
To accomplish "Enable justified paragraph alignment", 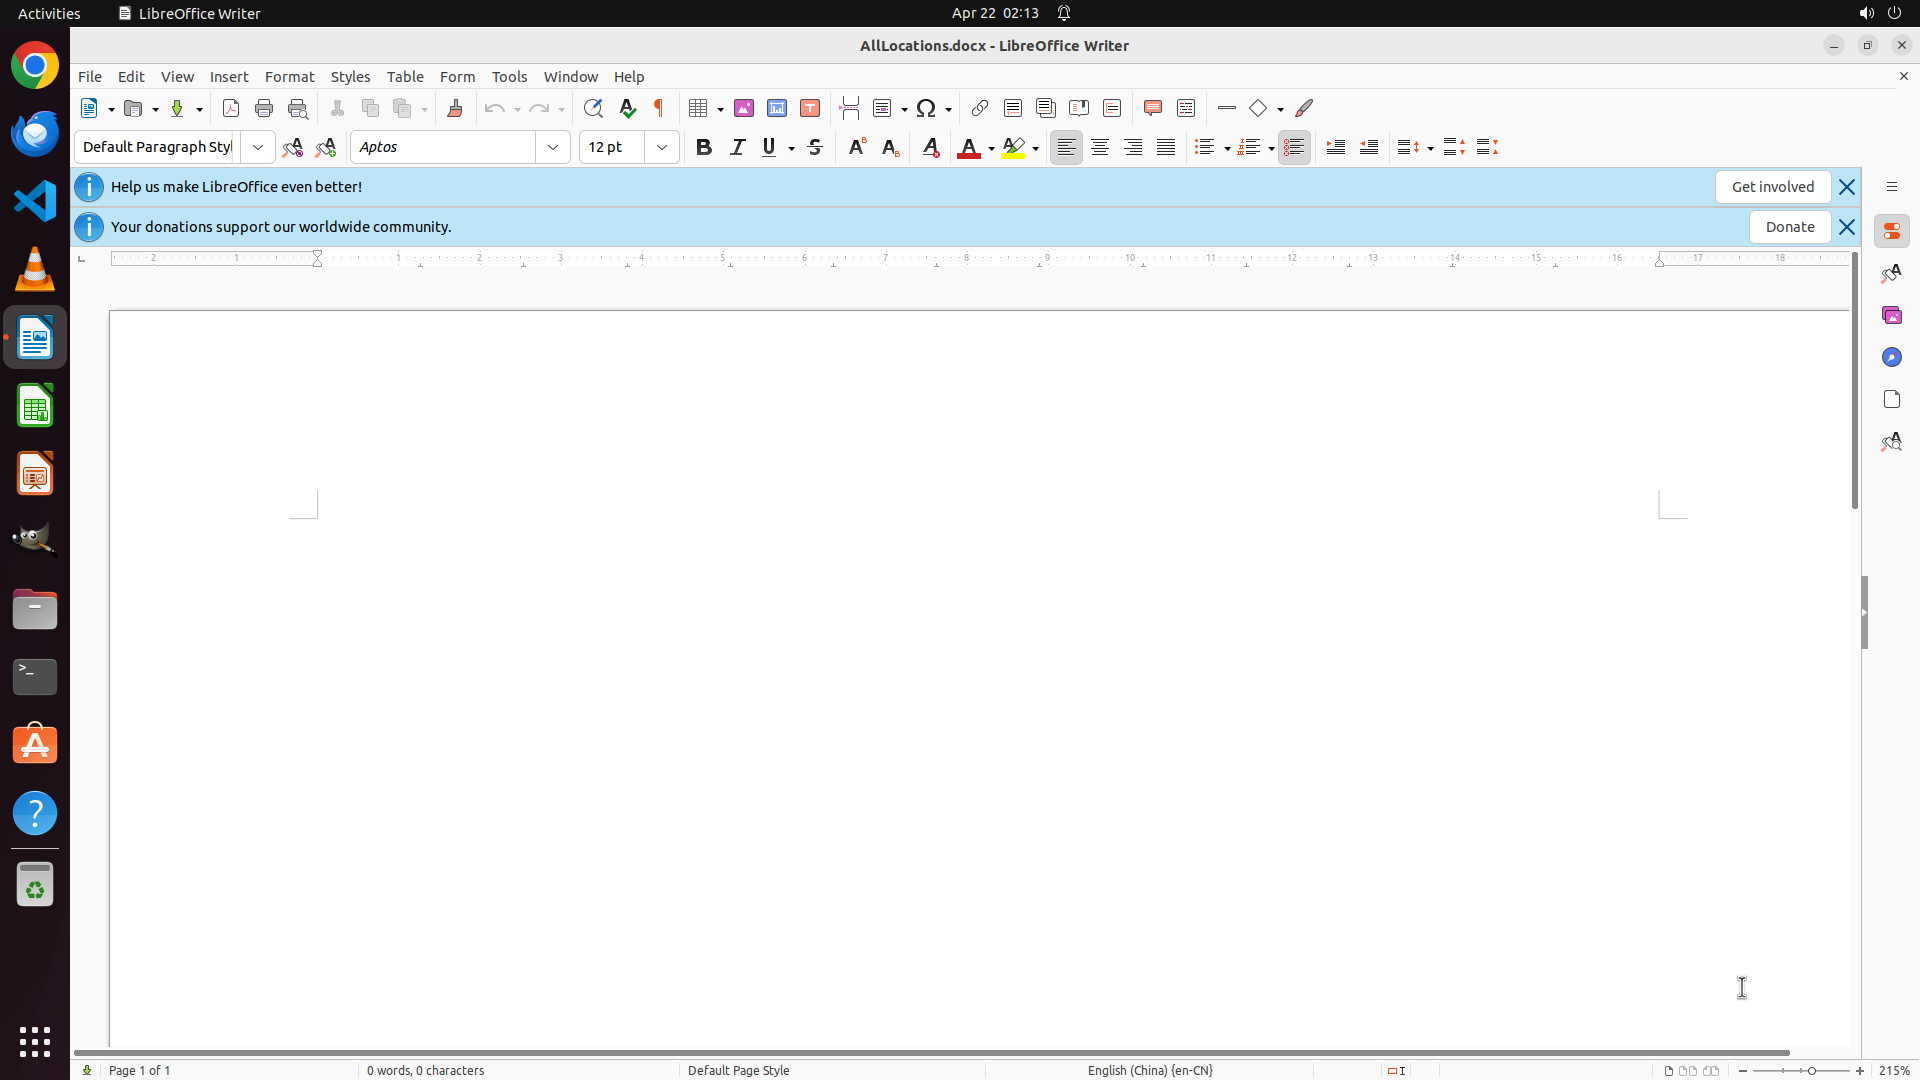I will 1166,147.
